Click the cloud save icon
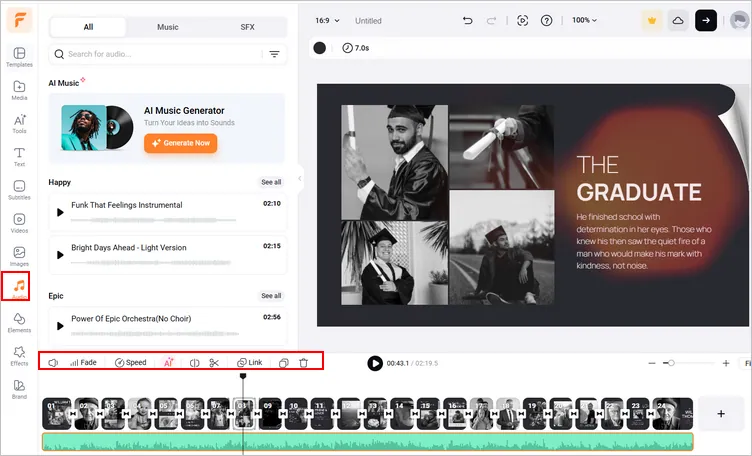The image size is (752, 456). coord(678,20)
